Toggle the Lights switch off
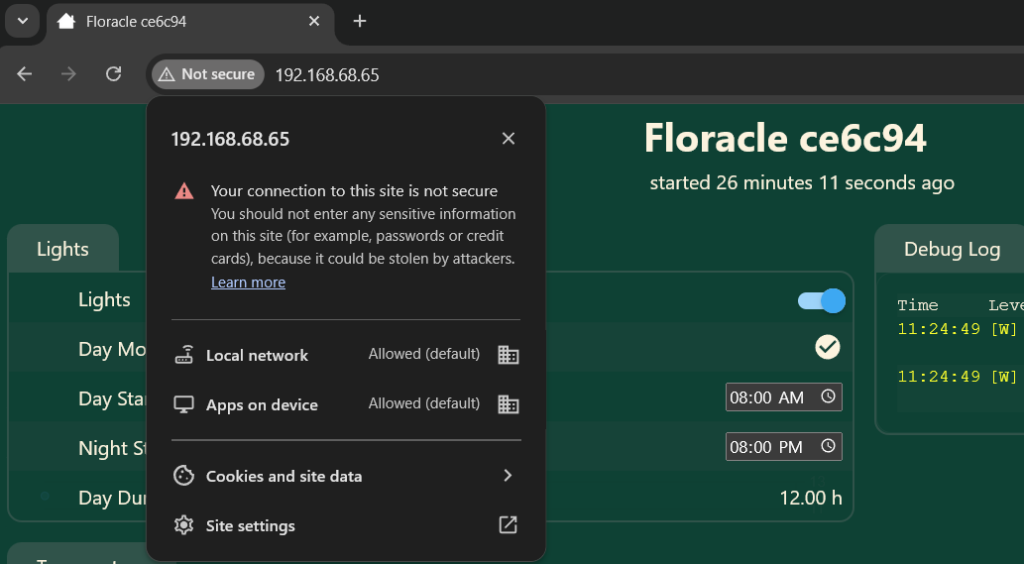Image resolution: width=1024 pixels, height=564 pixels. (x=822, y=301)
